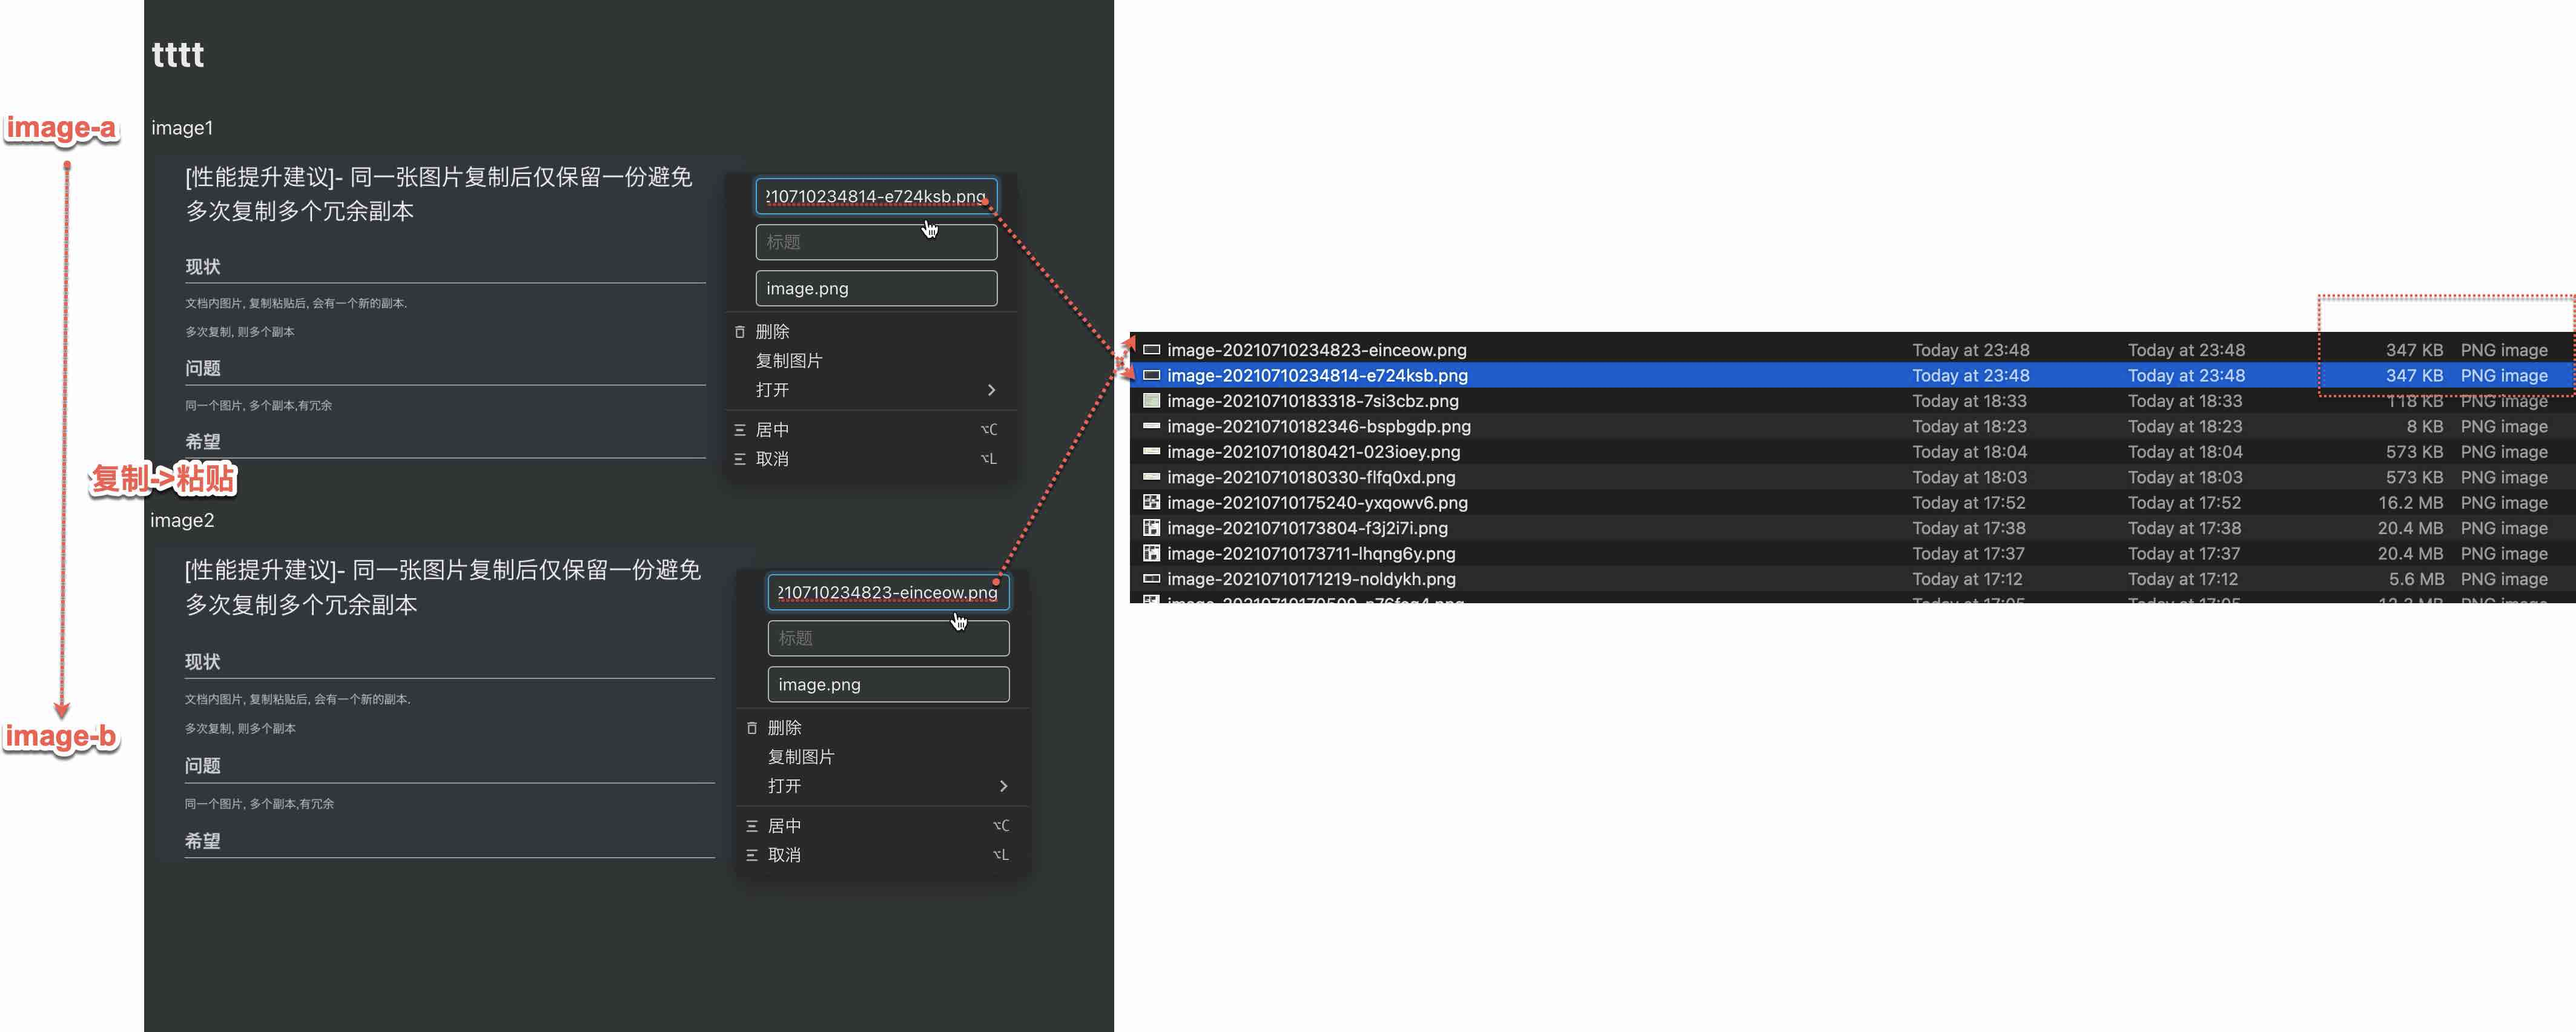
Task: Focus the e724ksb.png filename field
Action: (x=876, y=196)
